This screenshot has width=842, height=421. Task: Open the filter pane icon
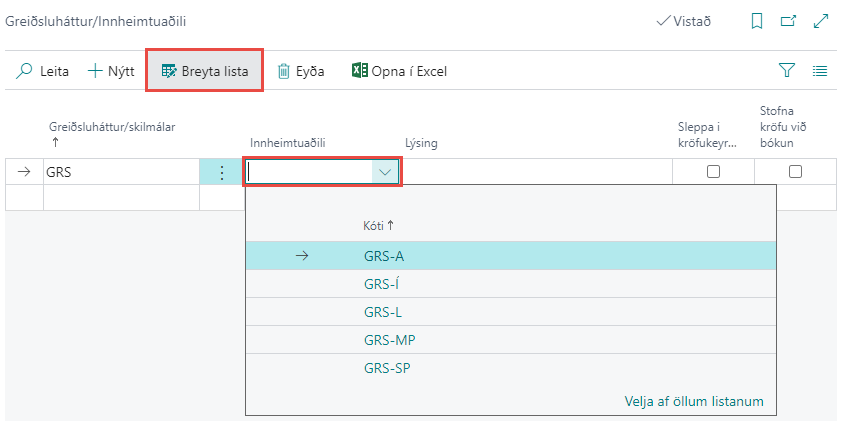(786, 71)
